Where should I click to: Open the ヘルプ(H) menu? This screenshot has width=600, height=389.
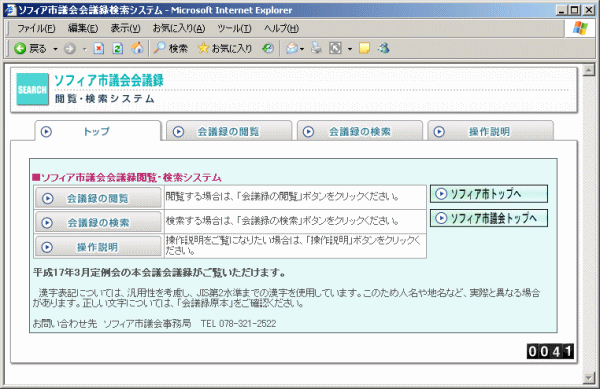[x=281, y=28]
